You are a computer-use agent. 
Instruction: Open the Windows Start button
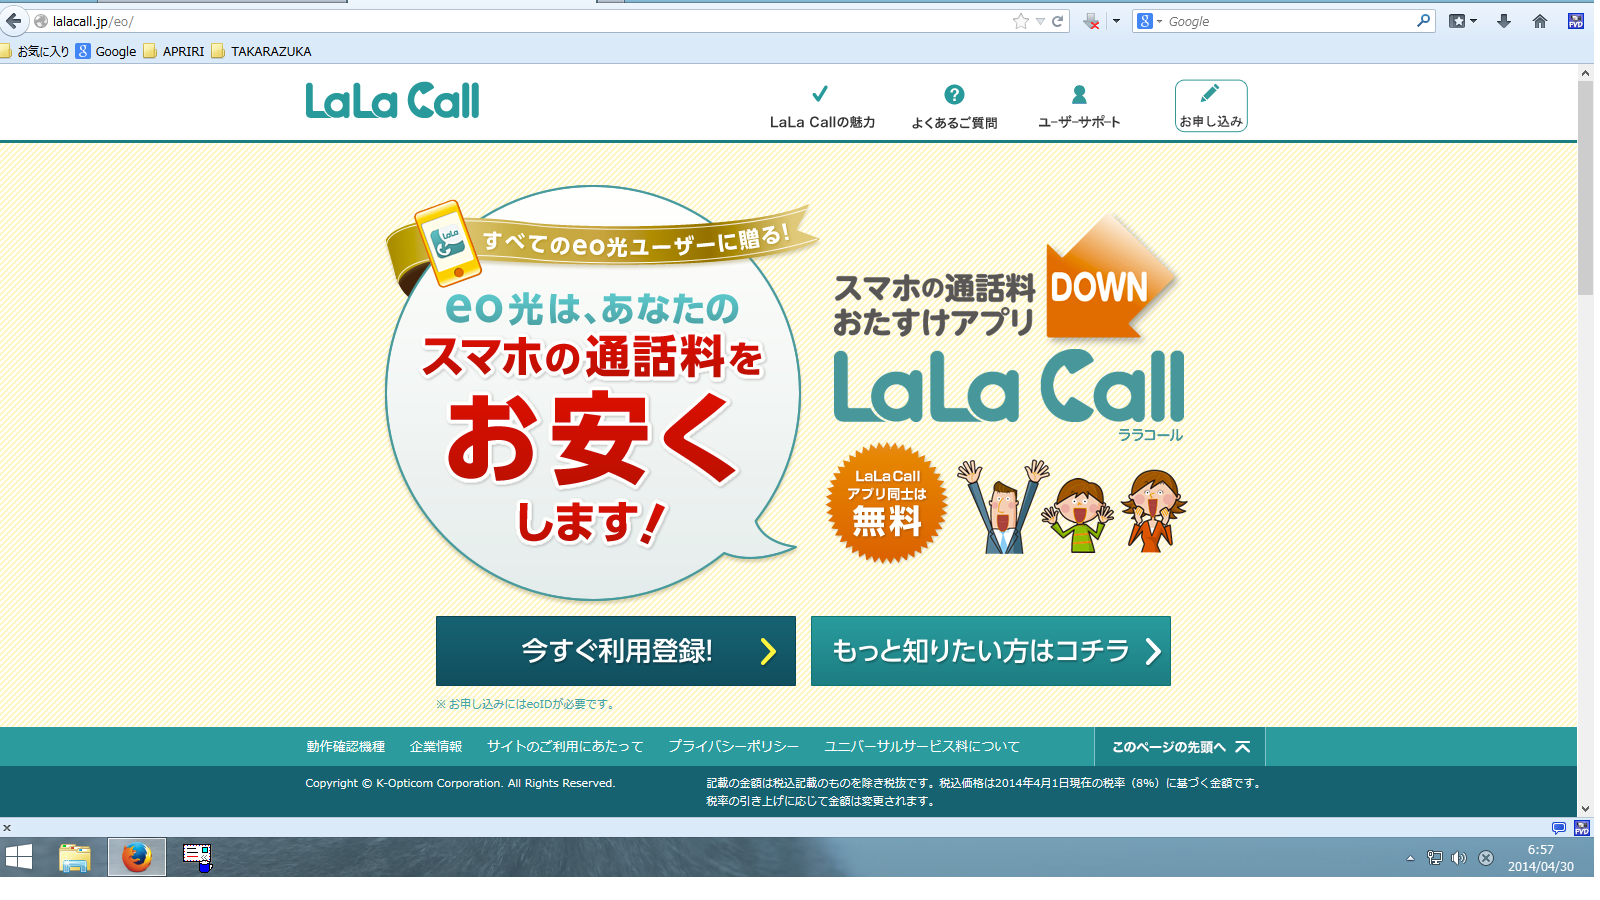pos(19,857)
